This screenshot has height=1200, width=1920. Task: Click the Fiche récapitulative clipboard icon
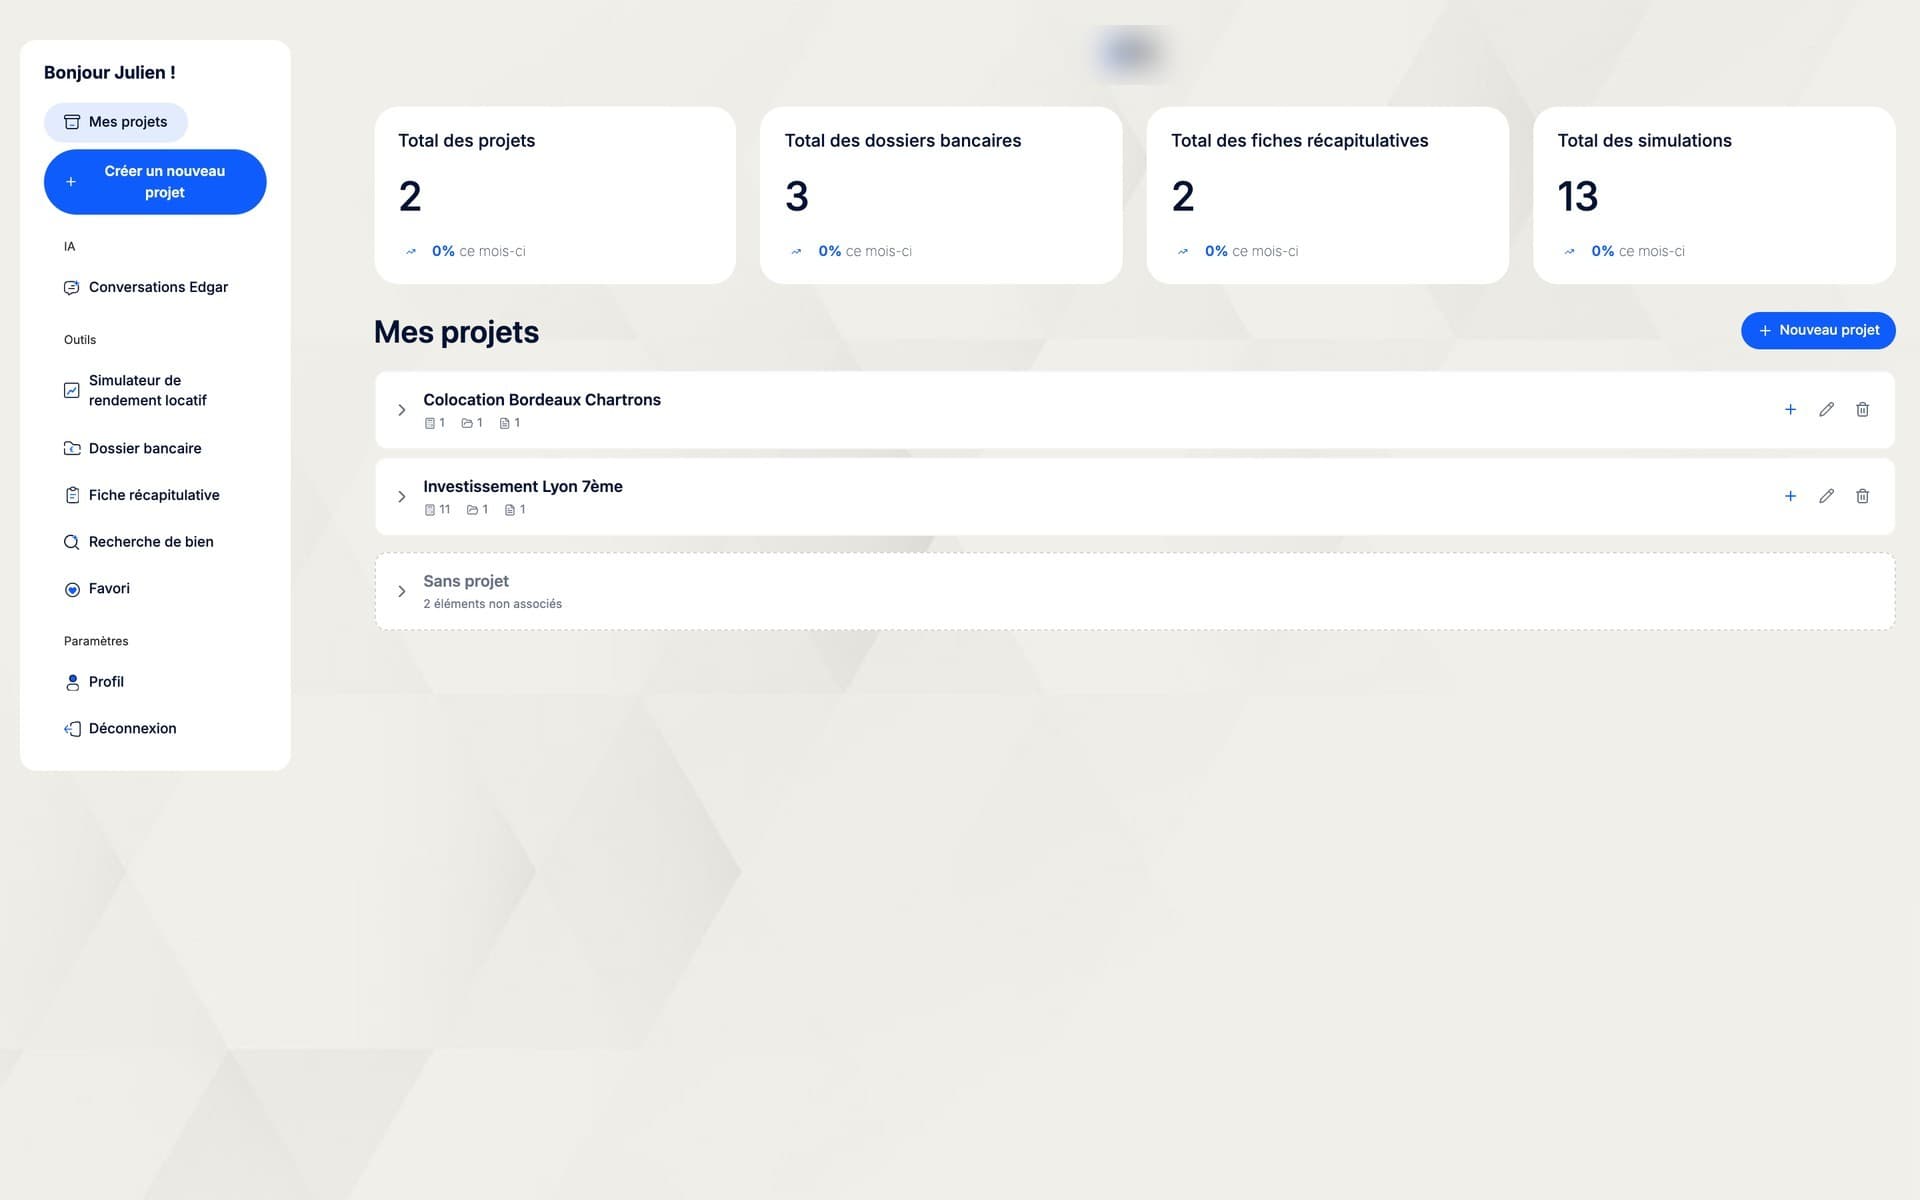pos(72,495)
